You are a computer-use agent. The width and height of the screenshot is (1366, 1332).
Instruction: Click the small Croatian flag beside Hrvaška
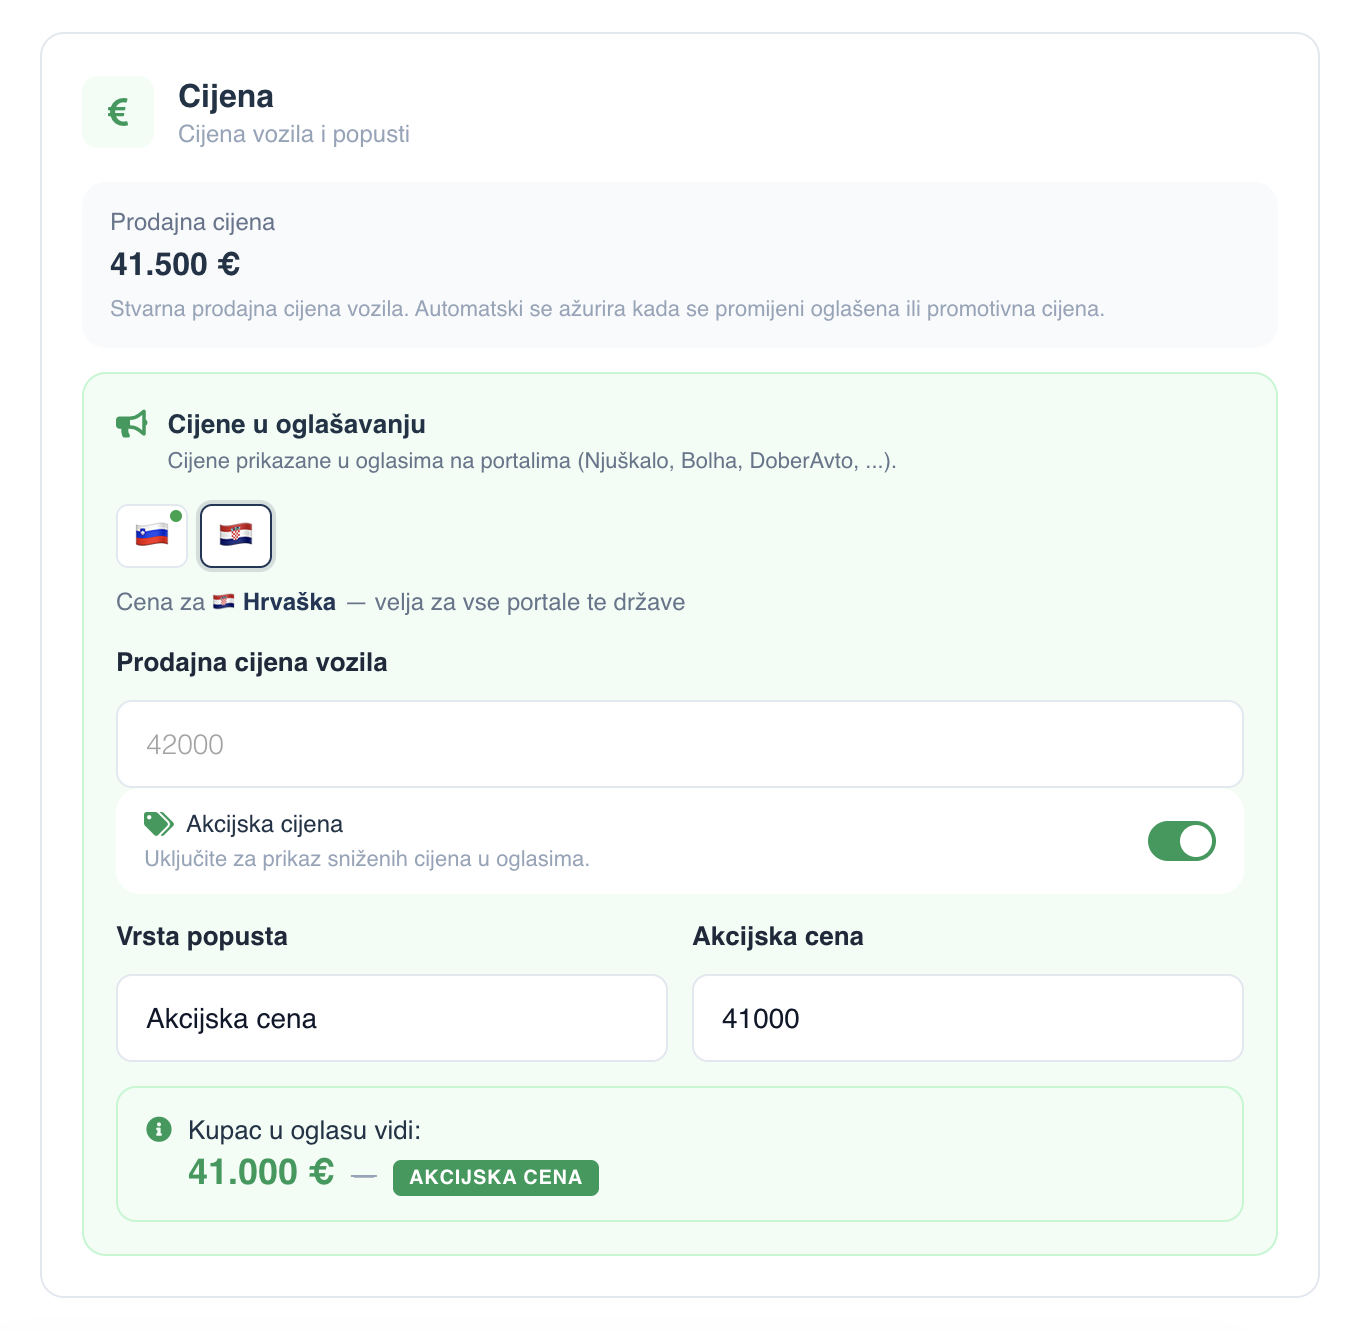click(224, 602)
